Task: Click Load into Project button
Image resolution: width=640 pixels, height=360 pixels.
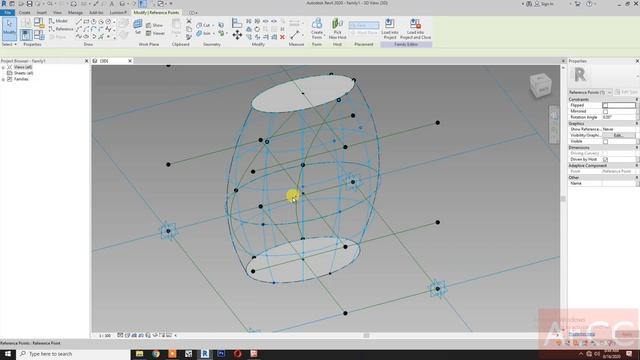Action: click(389, 29)
